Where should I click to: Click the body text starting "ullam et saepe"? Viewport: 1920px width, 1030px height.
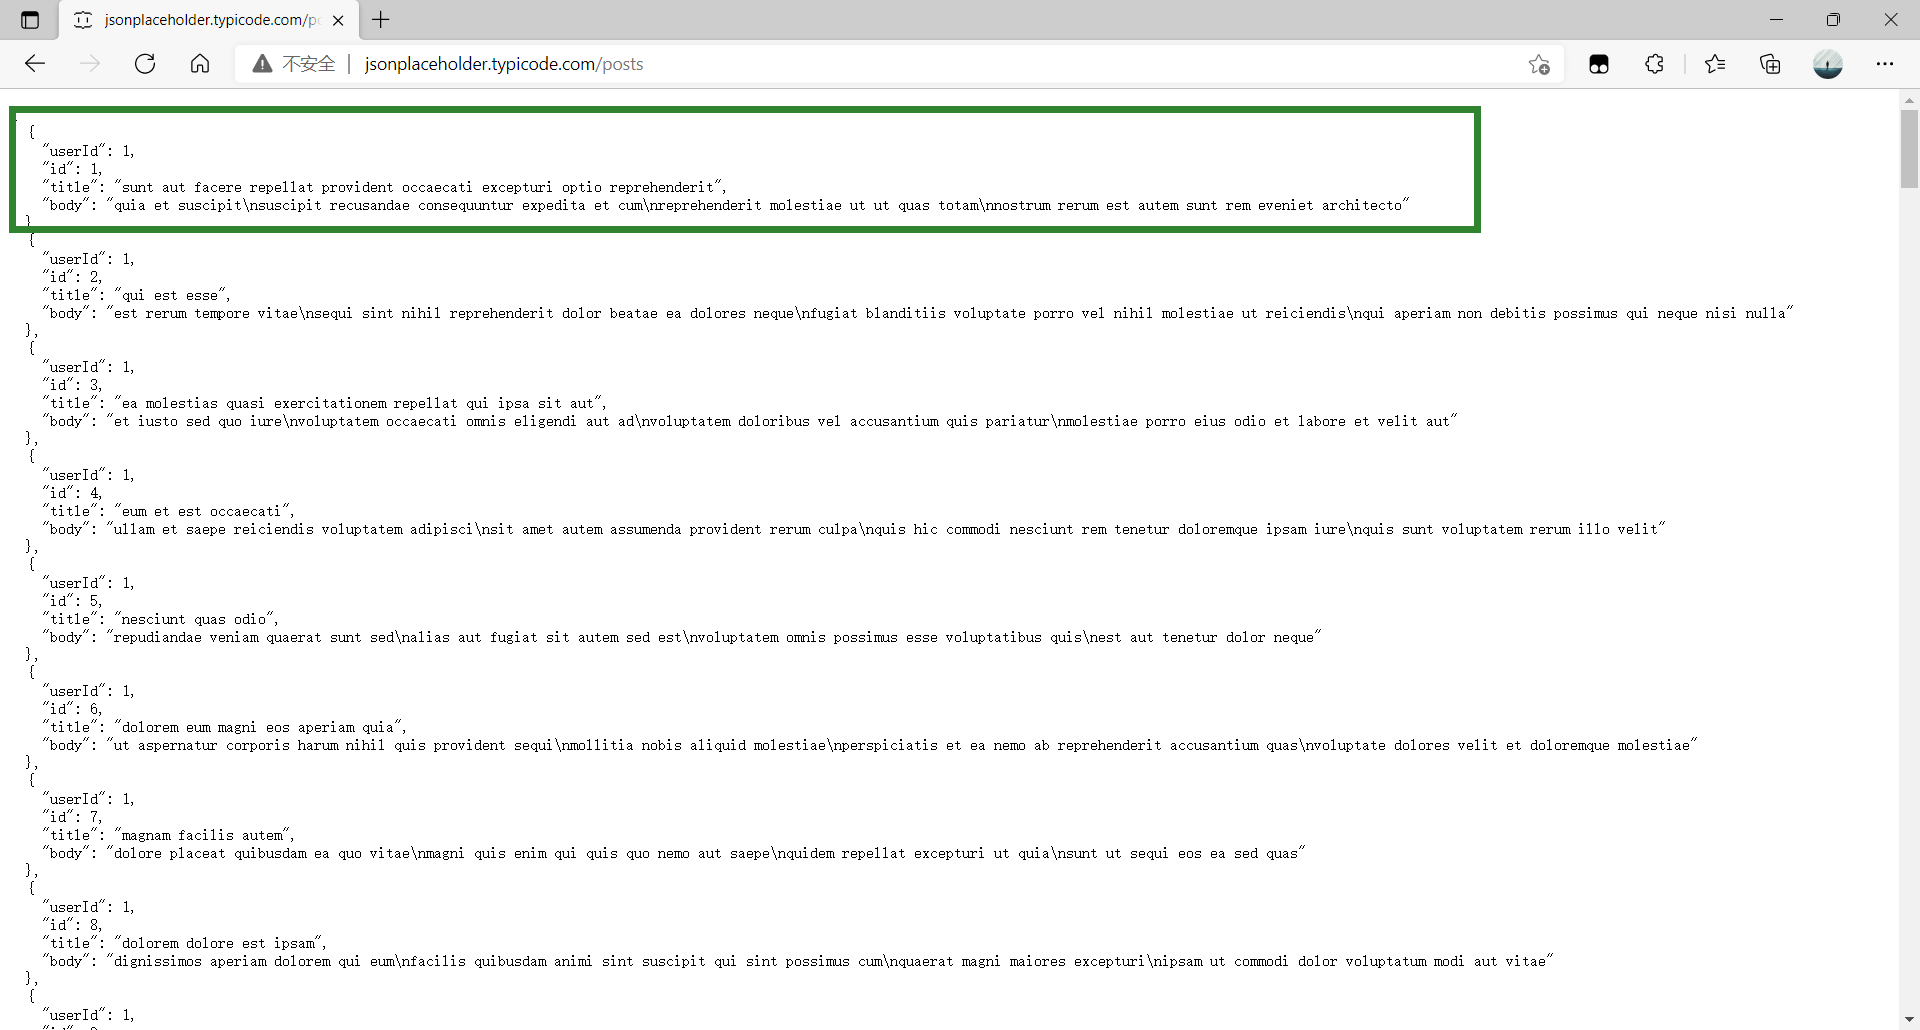pos(886,529)
